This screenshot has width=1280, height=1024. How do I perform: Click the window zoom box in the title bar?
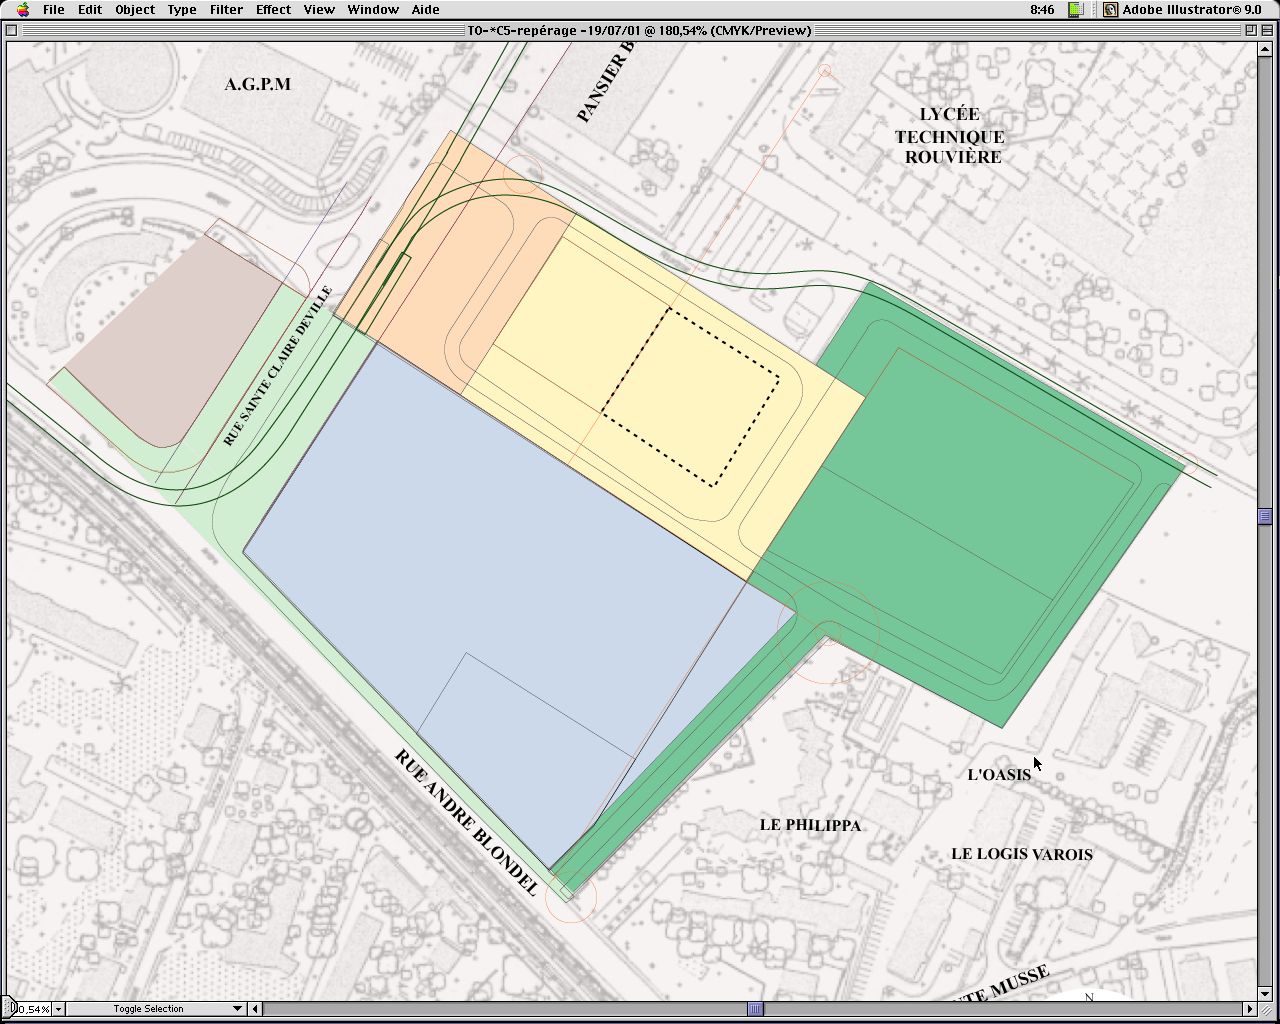(x=1250, y=30)
